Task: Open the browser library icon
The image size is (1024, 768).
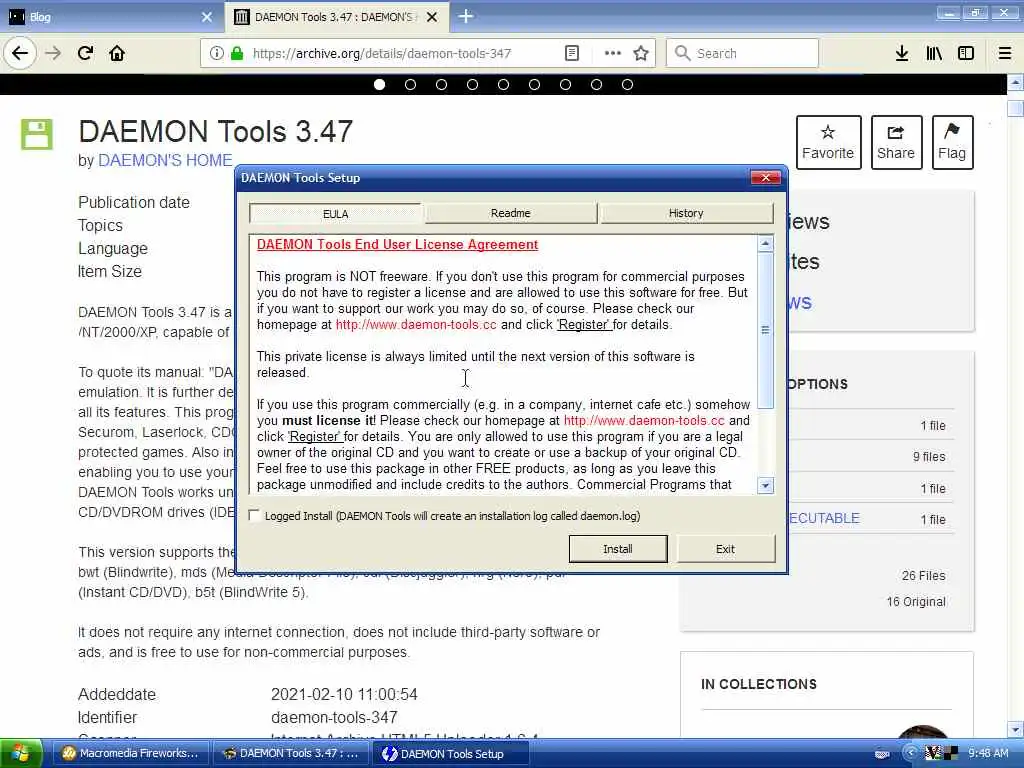Action: point(934,53)
